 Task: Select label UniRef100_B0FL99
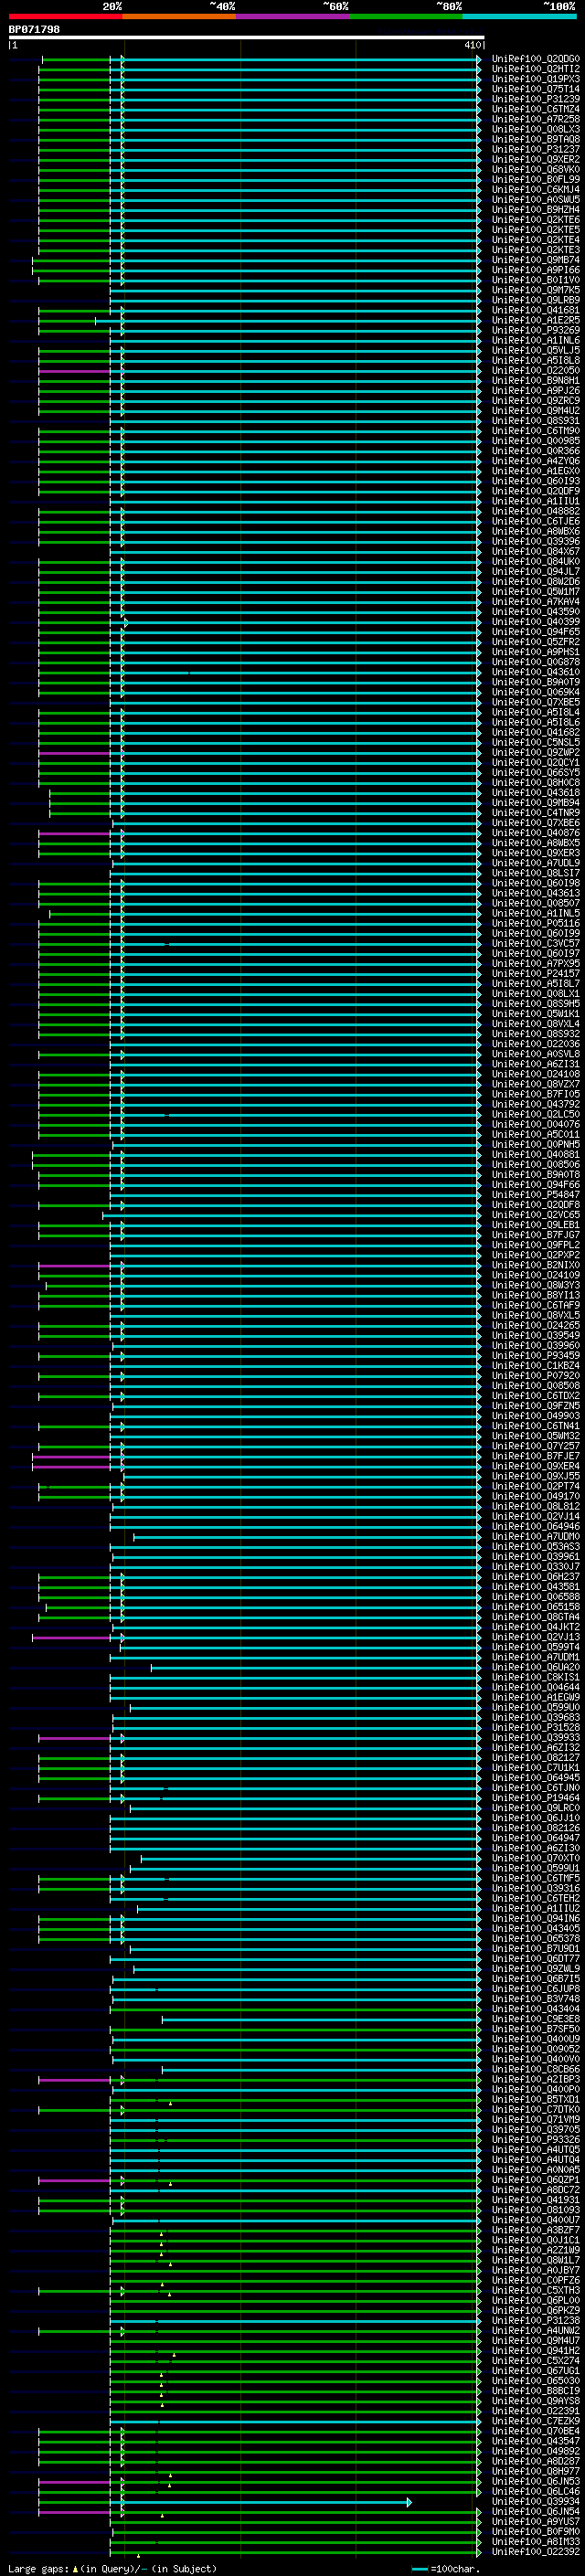pos(536,179)
